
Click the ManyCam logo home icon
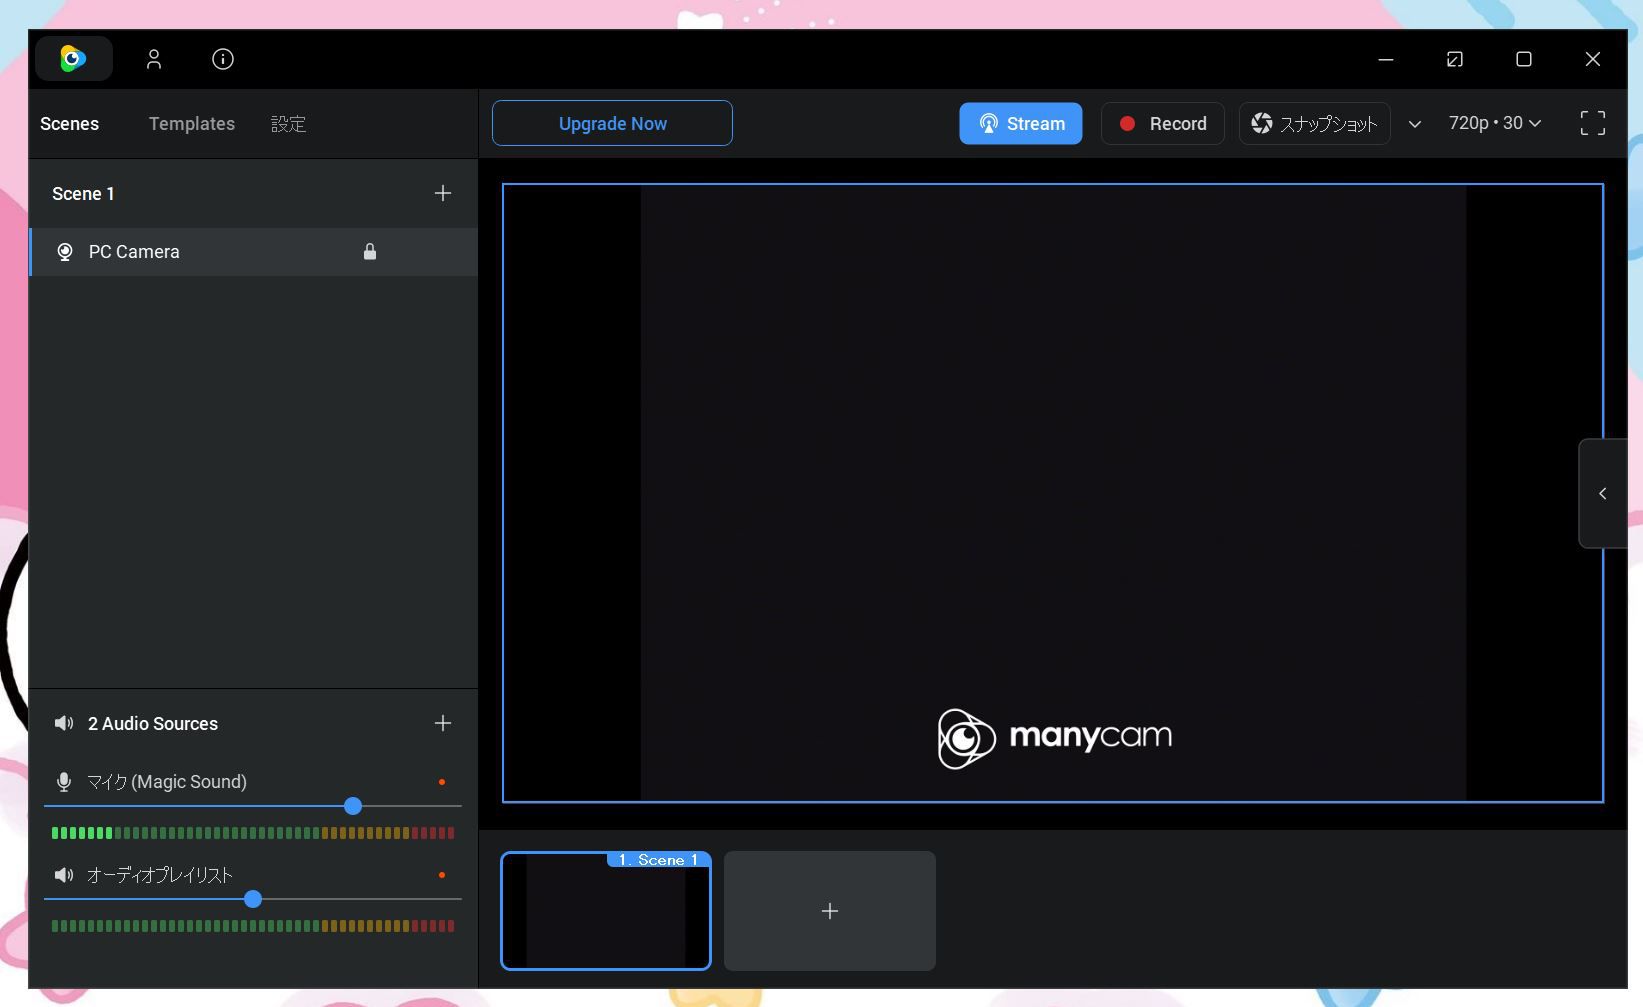click(x=73, y=59)
